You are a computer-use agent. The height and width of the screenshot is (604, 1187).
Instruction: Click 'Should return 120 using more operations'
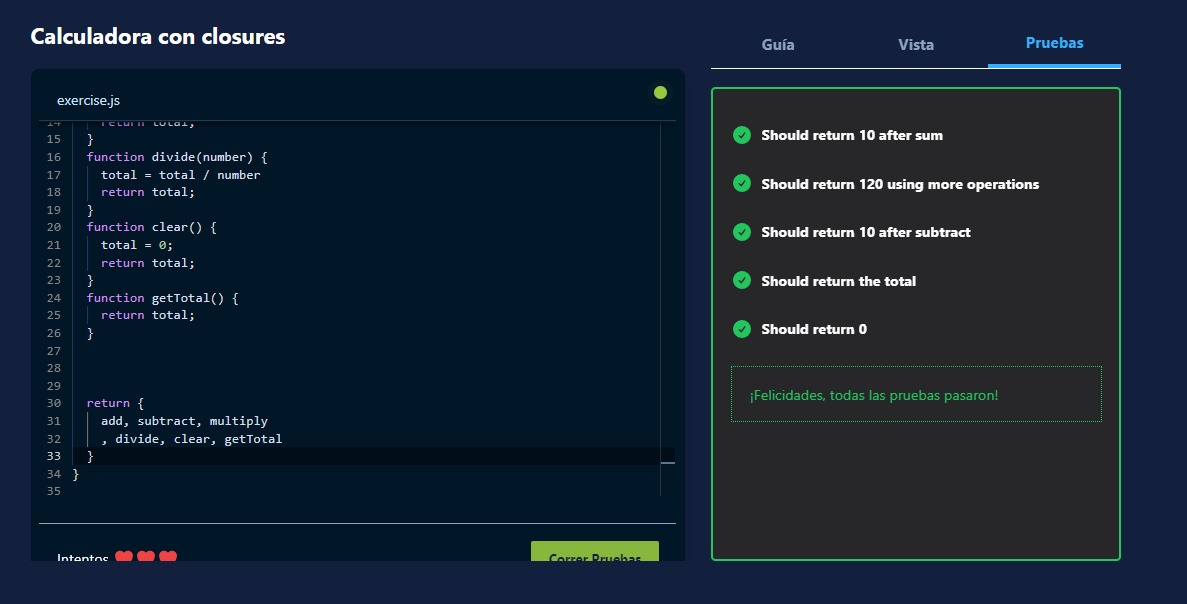[x=900, y=184]
